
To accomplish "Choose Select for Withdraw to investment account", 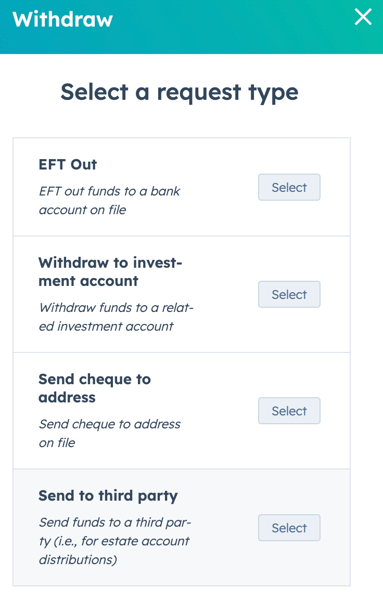I will tap(289, 294).
